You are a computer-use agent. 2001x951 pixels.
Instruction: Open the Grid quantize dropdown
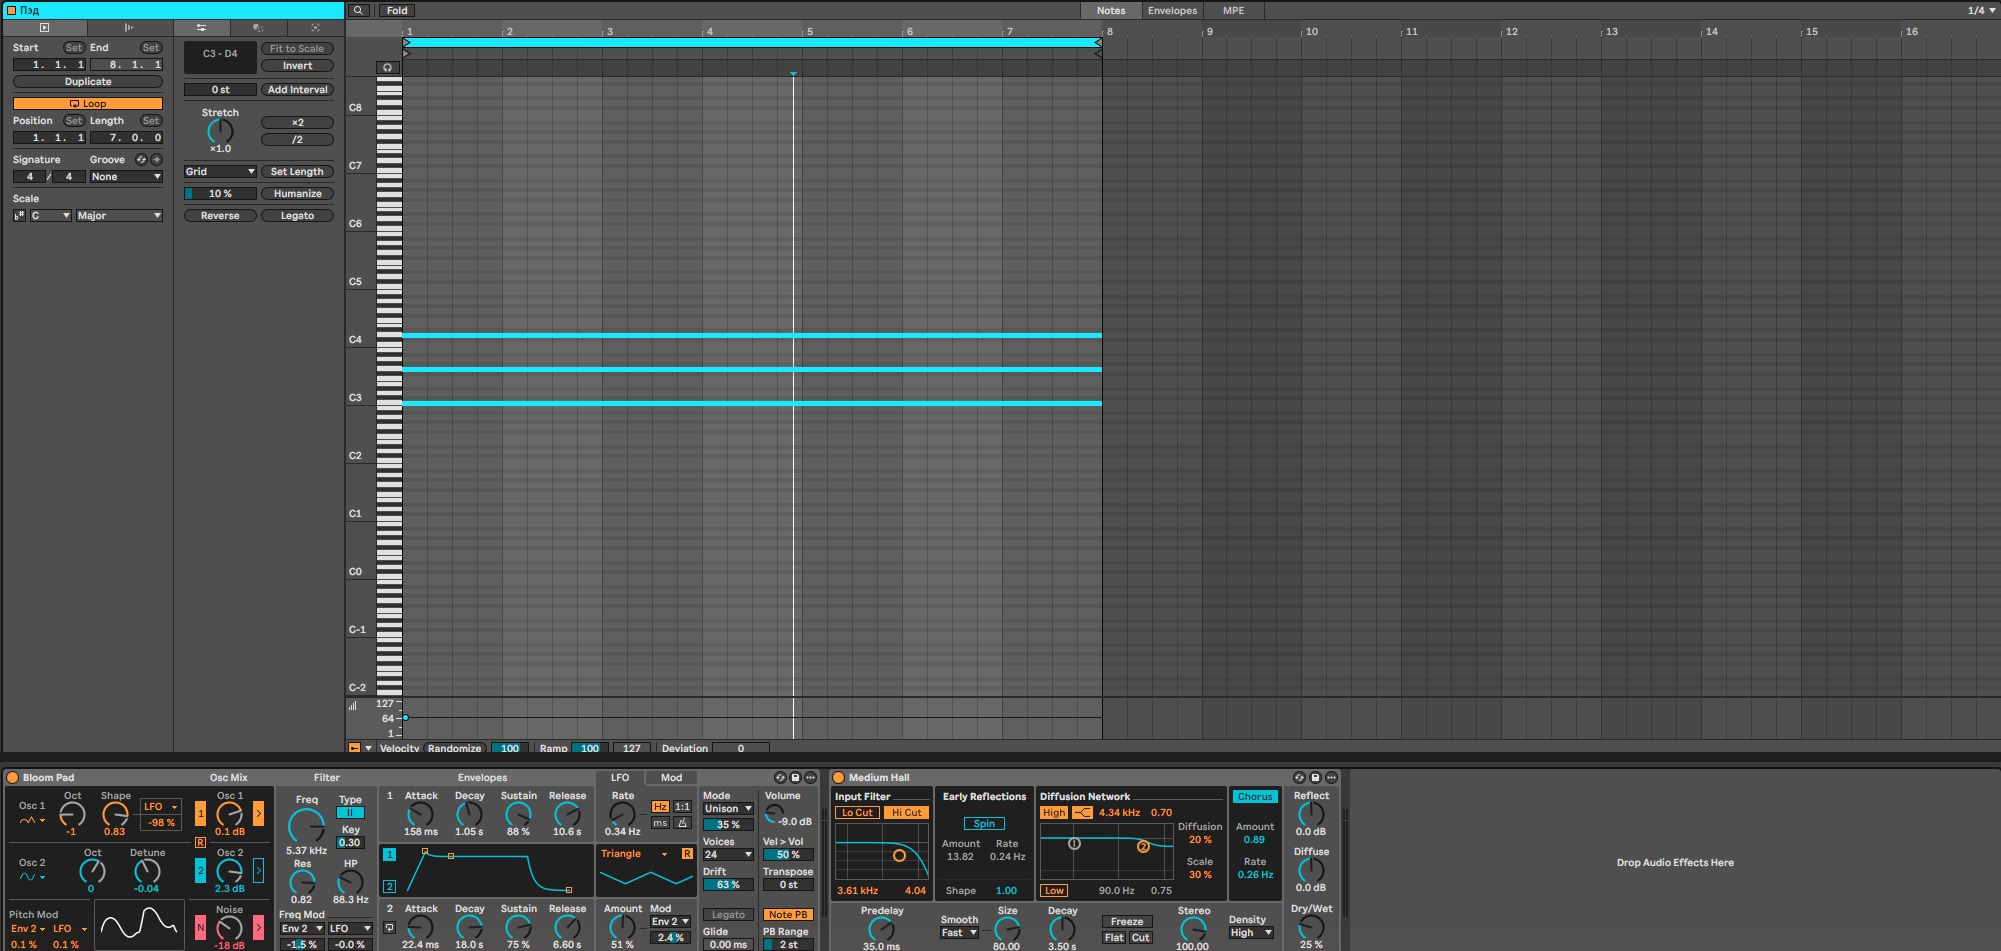point(220,172)
